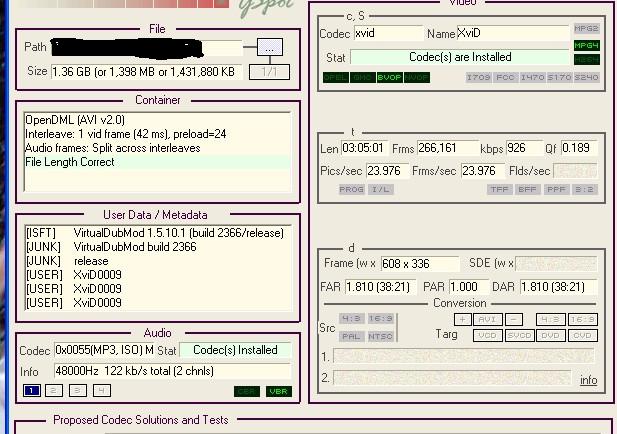Select 'OpenDML (AVI v2.0)' container line

tap(157, 120)
